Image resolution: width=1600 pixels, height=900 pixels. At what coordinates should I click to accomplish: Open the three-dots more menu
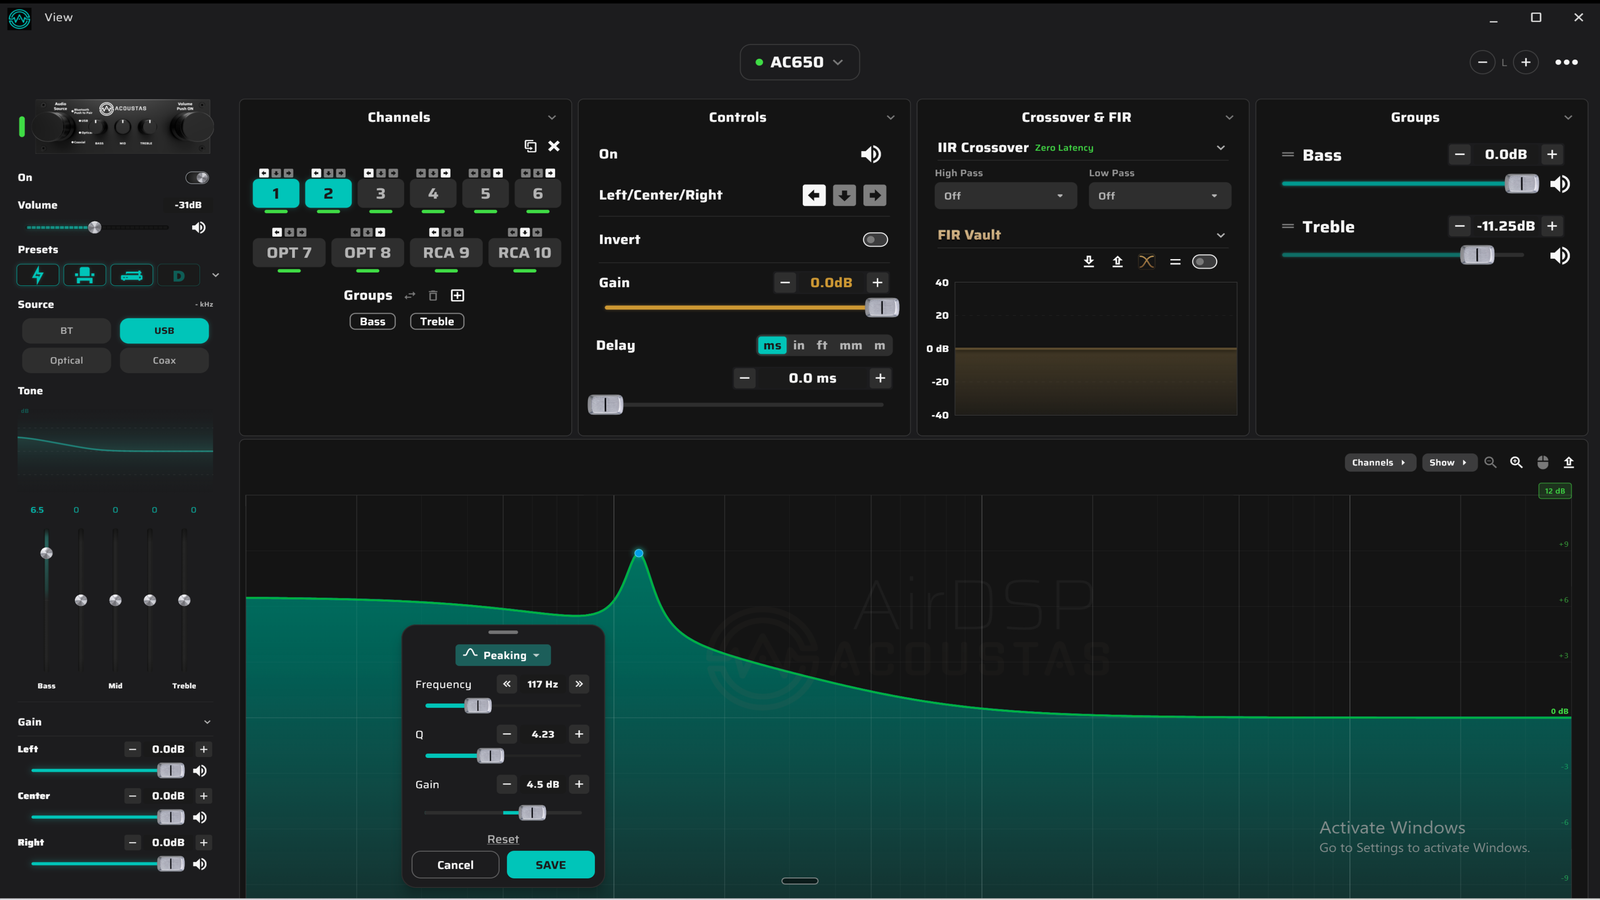(1567, 62)
